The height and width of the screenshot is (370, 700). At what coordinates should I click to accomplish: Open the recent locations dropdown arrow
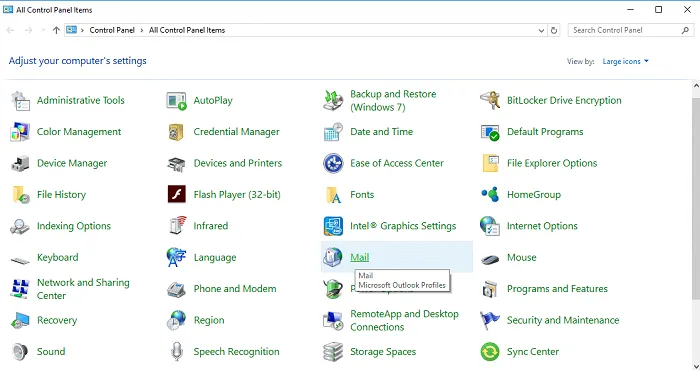pos(43,30)
